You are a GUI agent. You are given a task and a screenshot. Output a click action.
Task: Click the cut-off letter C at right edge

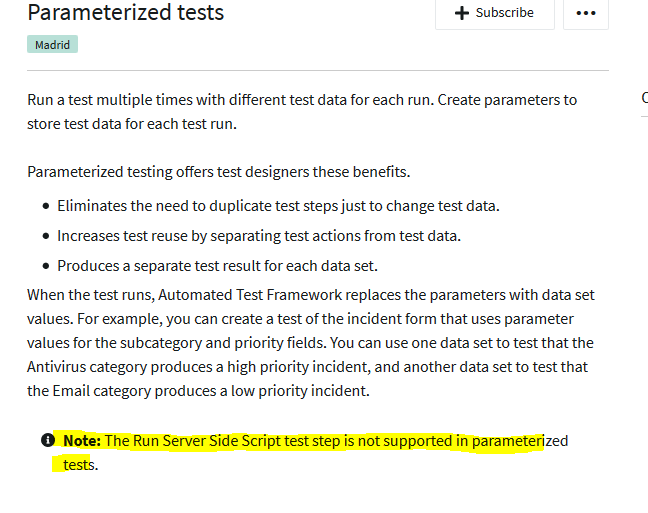pyautogui.click(x=644, y=98)
